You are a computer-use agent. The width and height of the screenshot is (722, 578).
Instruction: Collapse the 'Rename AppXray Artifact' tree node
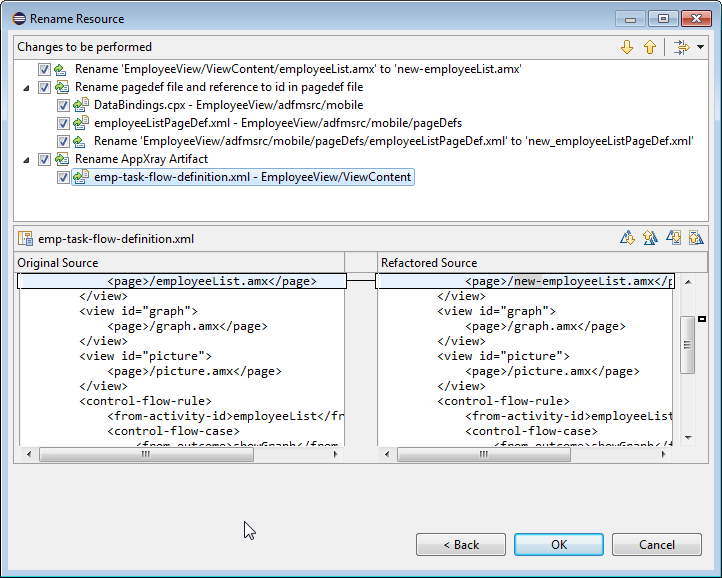pos(26,160)
